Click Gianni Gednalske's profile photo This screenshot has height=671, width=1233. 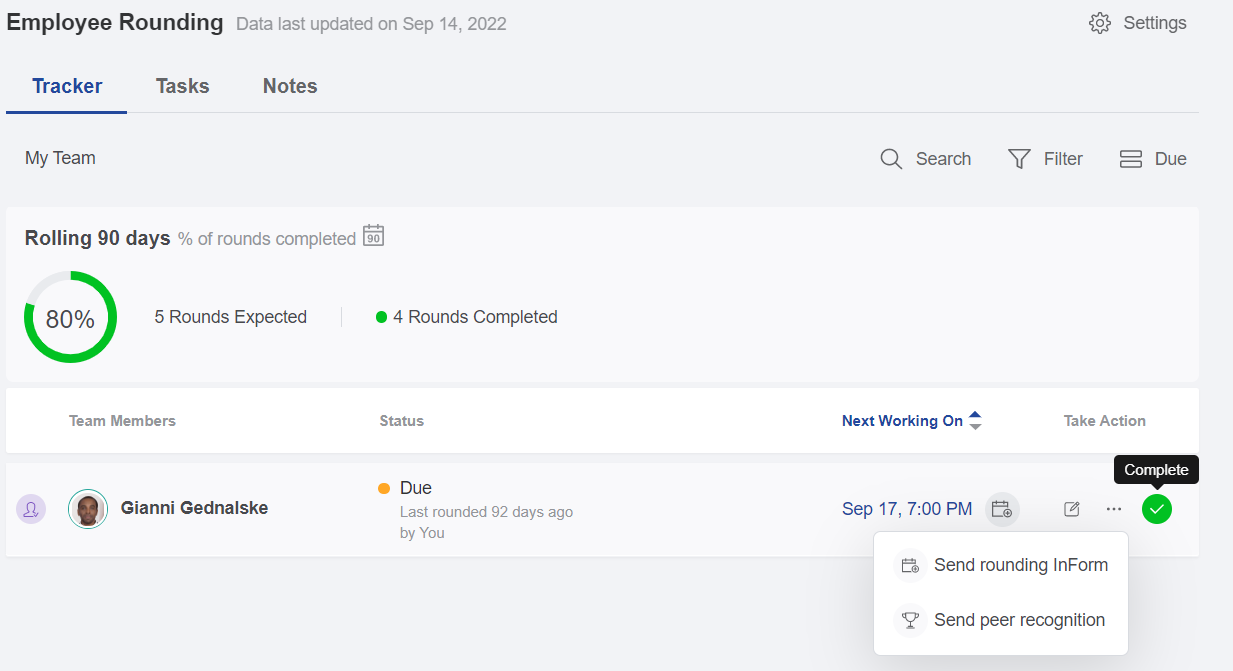coord(88,509)
